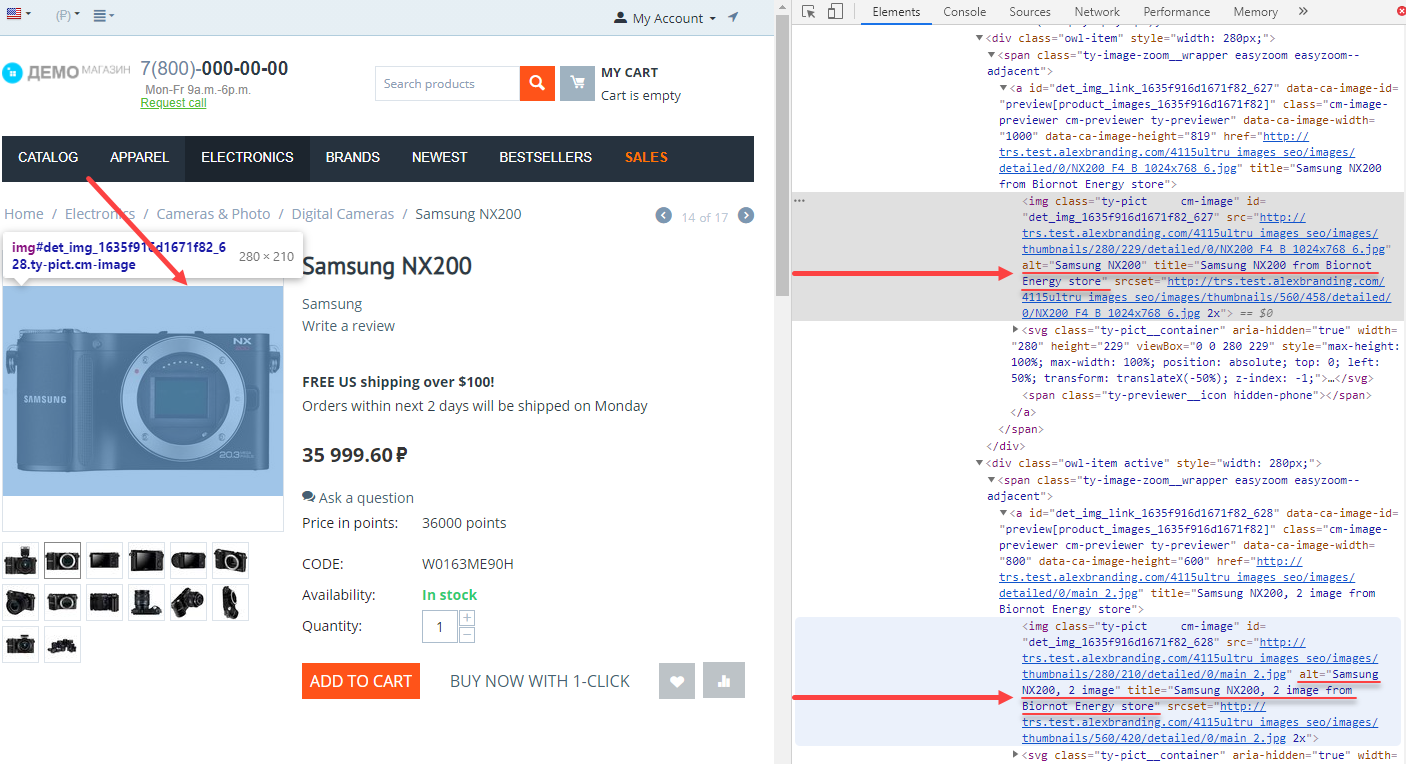Open the Network tab in DevTools
1406x764 pixels.
[x=1097, y=12]
